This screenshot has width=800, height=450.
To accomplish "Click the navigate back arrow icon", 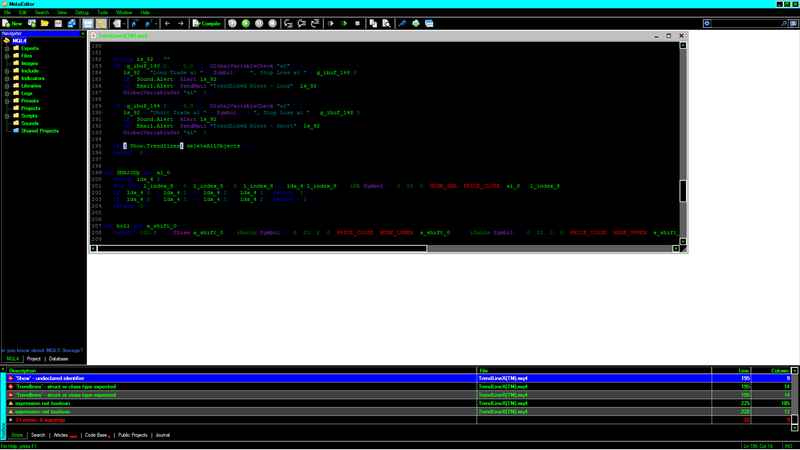I will (167, 23).
